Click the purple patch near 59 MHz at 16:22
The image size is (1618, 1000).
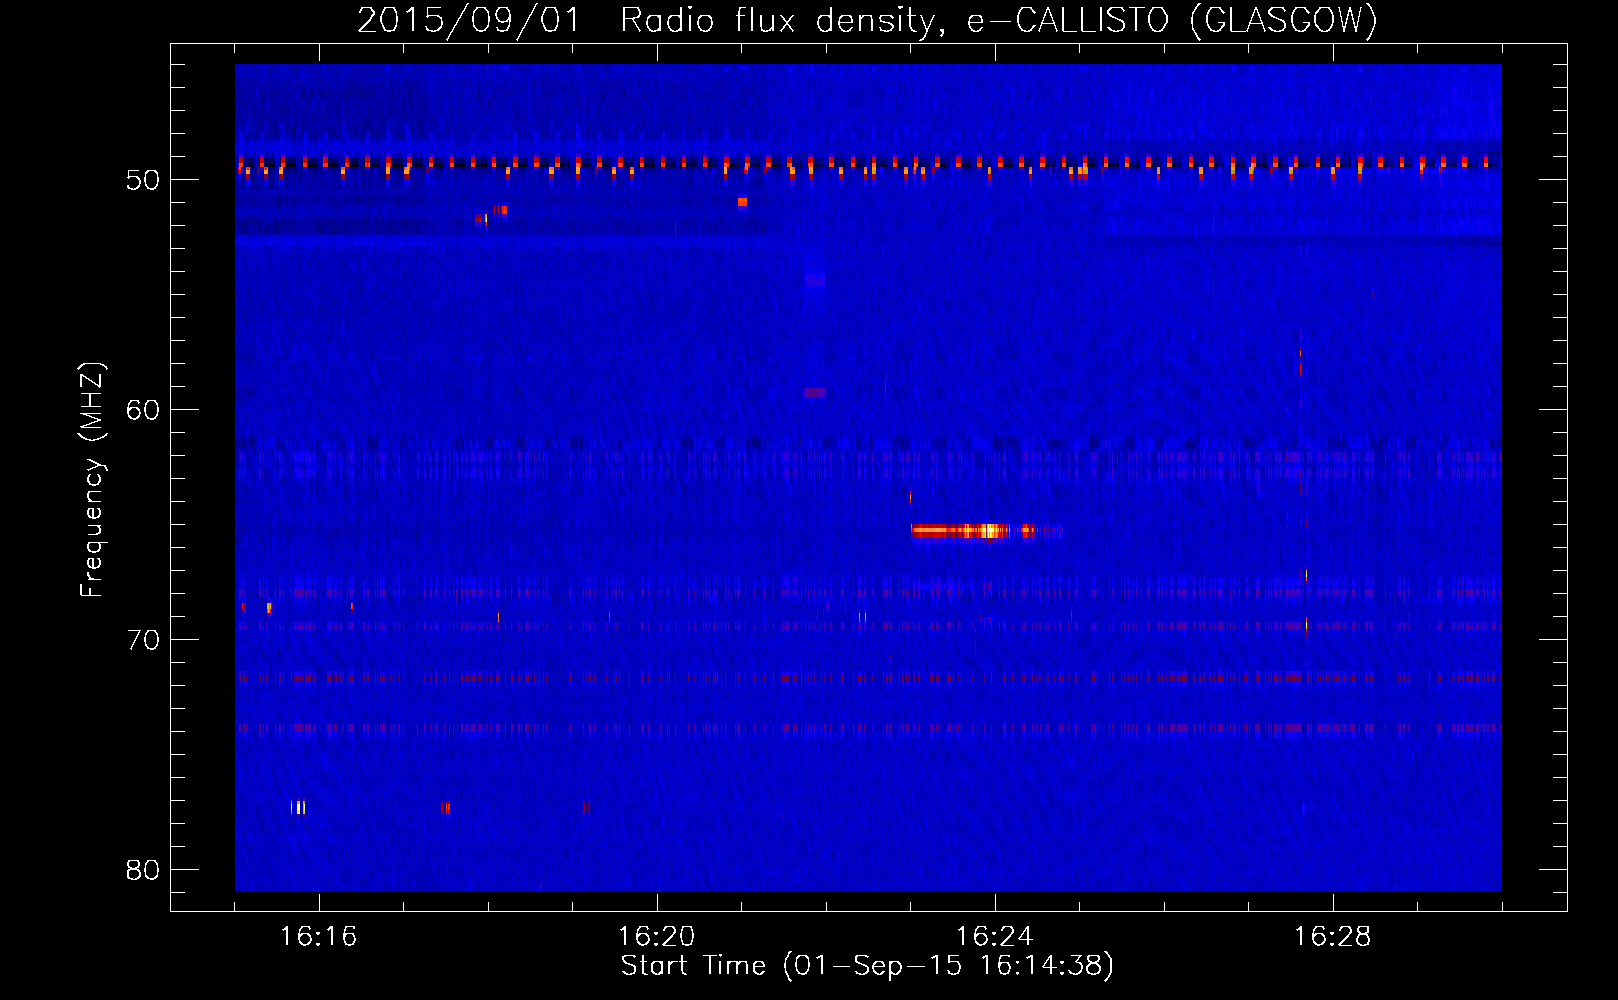[815, 393]
